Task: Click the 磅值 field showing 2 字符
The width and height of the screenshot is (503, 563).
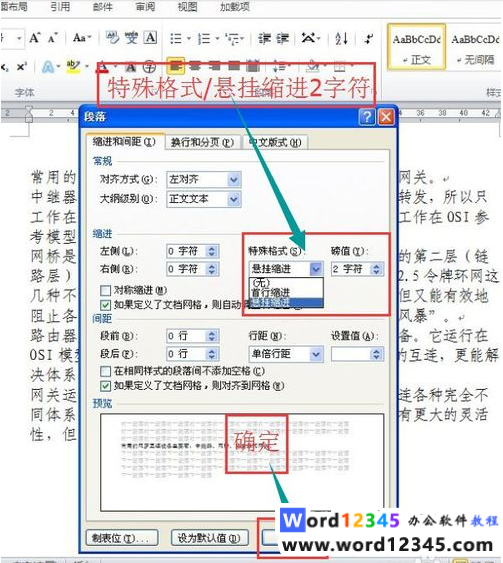Action: [x=351, y=269]
